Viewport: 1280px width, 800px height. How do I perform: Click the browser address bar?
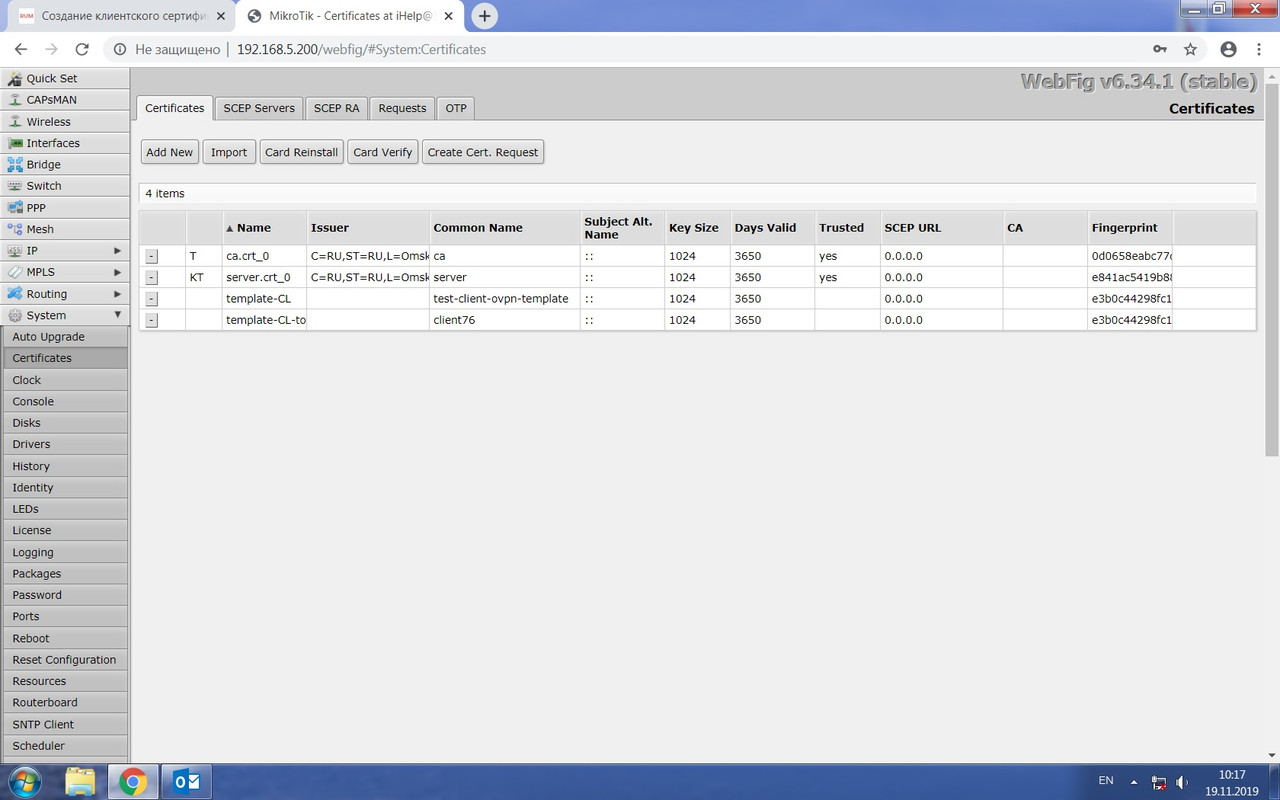click(x=640, y=49)
